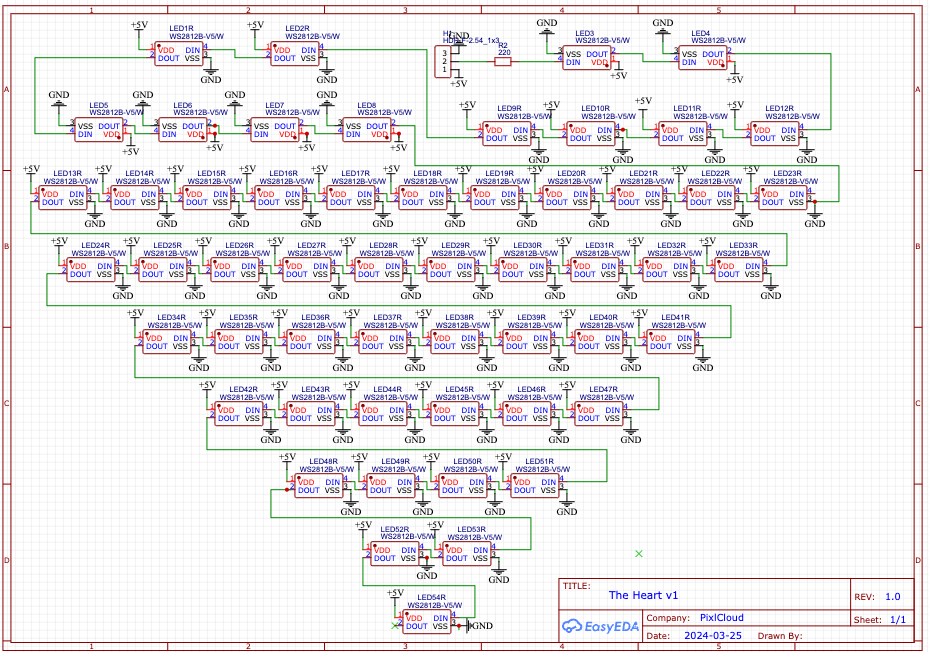929x652 pixels.
Task: Select the "LED47R" designator label
Action: [x=603, y=389]
